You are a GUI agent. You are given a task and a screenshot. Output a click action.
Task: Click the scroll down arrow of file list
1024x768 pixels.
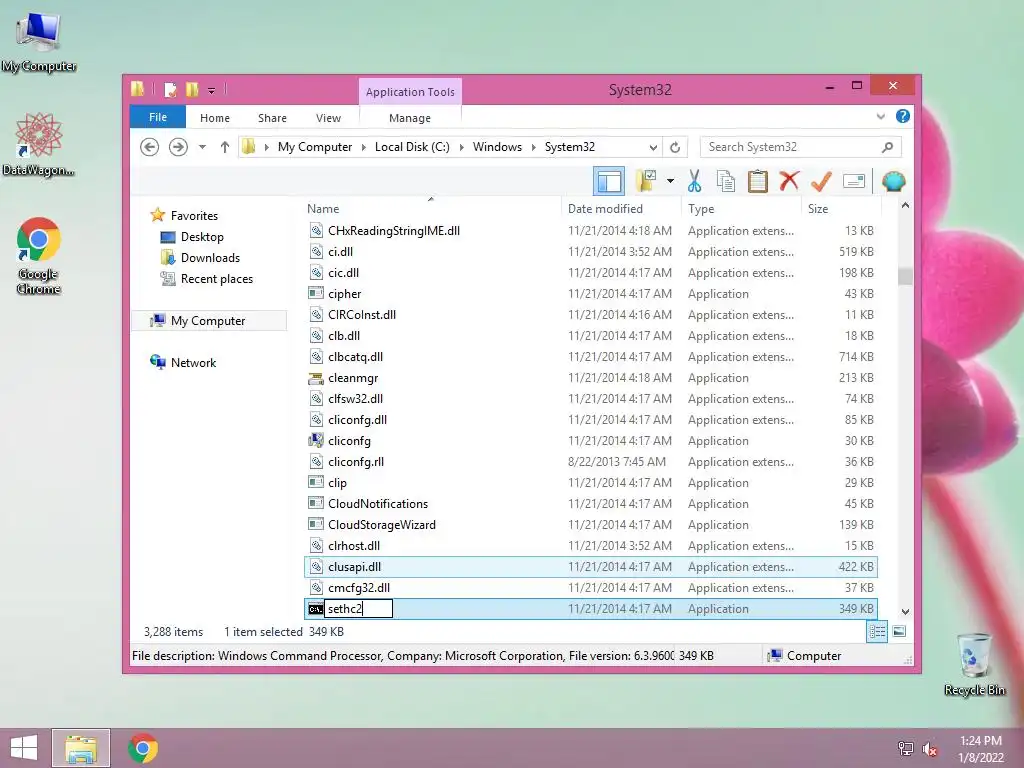(905, 612)
